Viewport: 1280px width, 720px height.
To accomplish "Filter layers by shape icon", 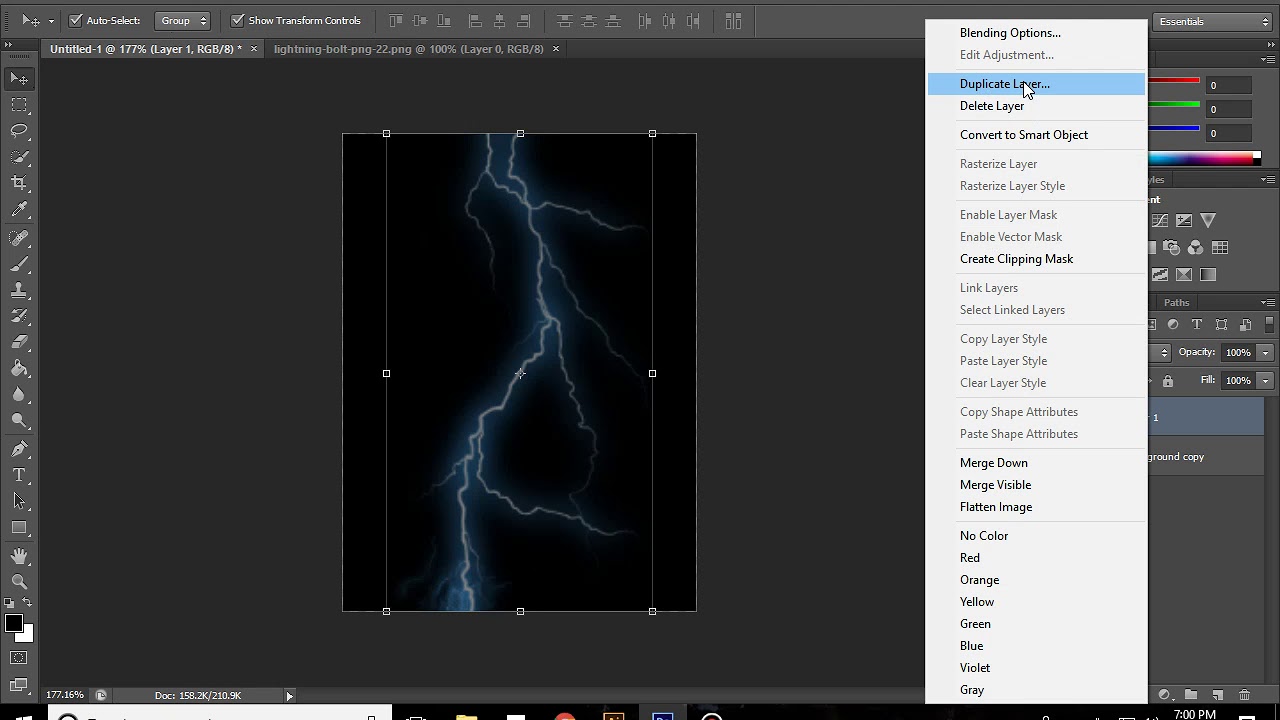I will coord(1221,325).
